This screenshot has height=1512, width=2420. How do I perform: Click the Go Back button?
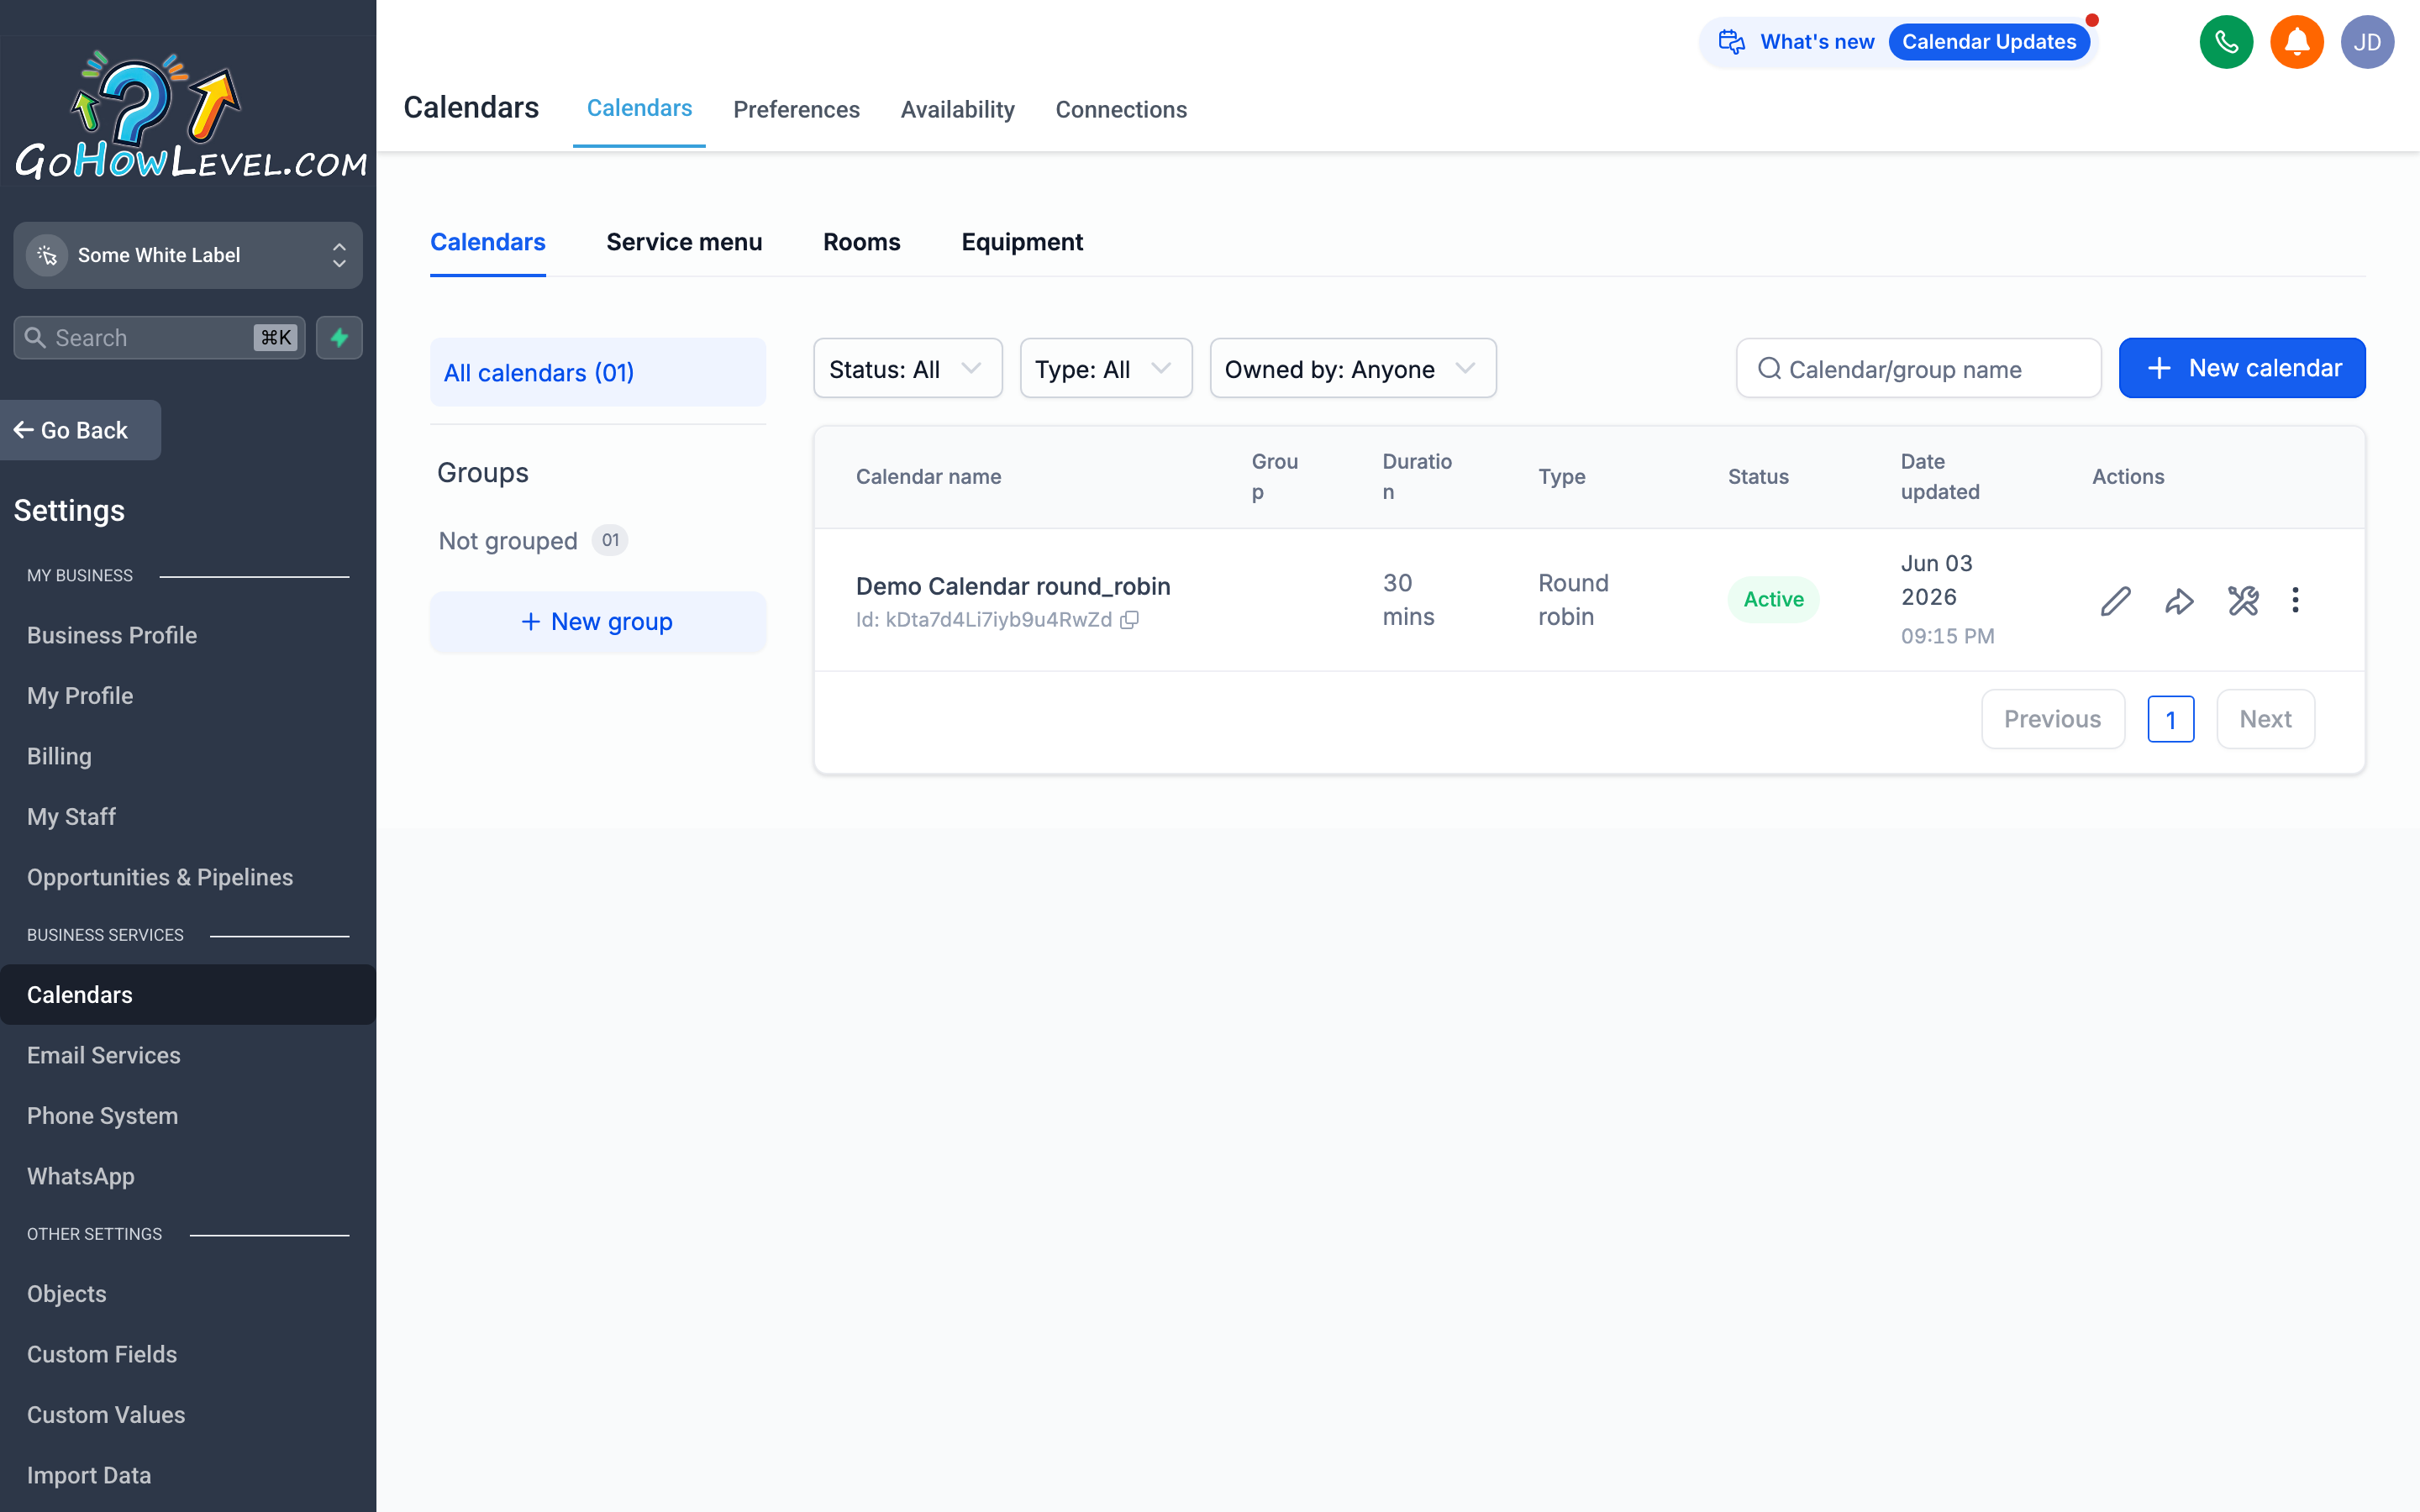pos(80,430)
